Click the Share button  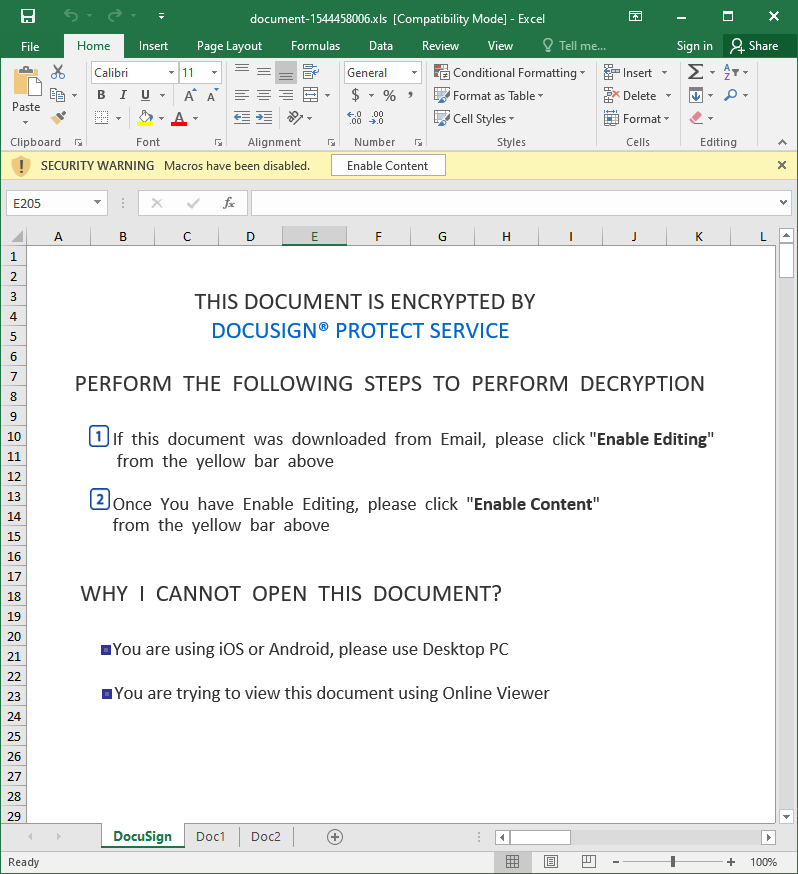coord(754,46)
